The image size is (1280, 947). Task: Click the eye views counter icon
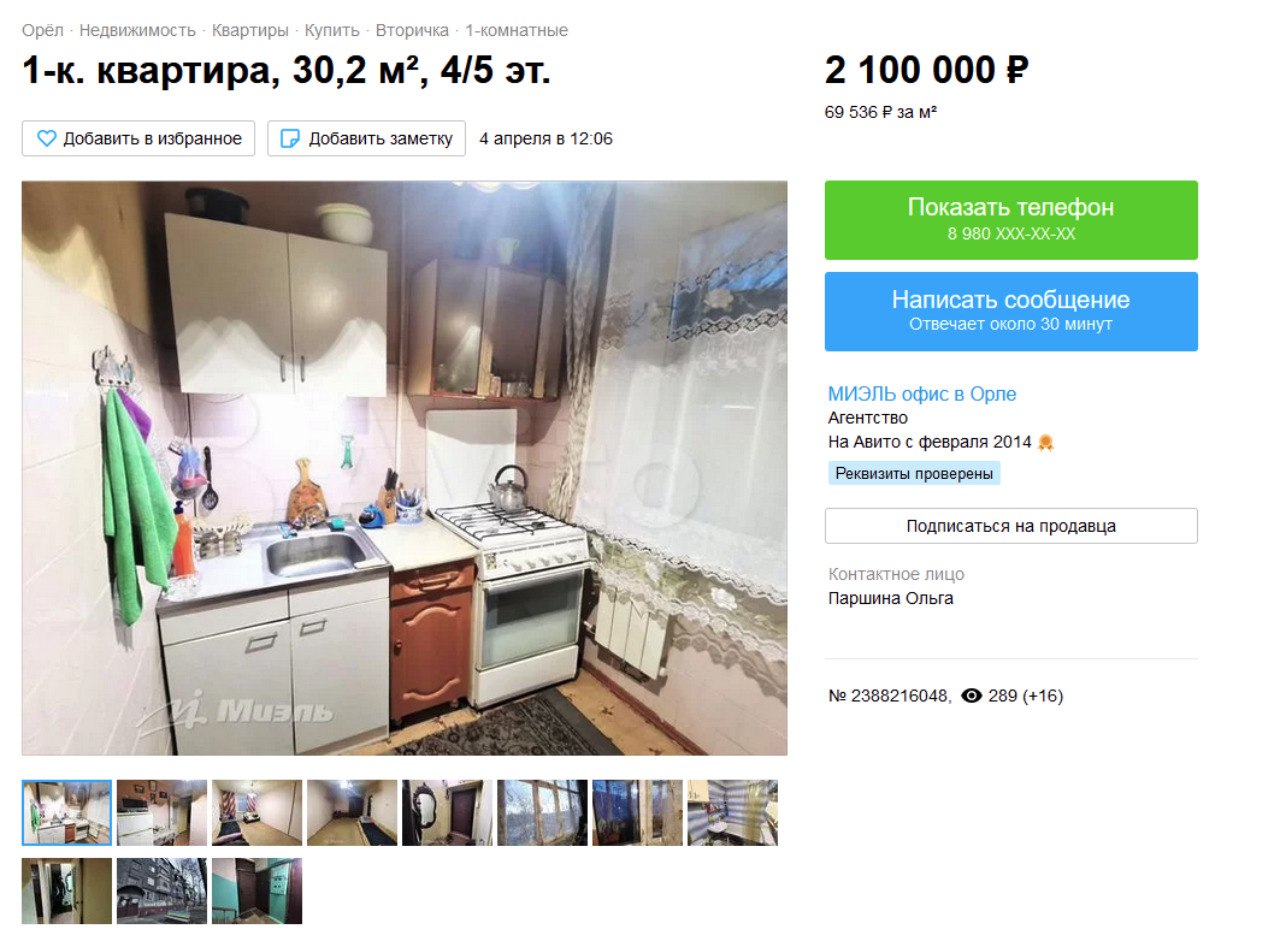click(971, 696)
